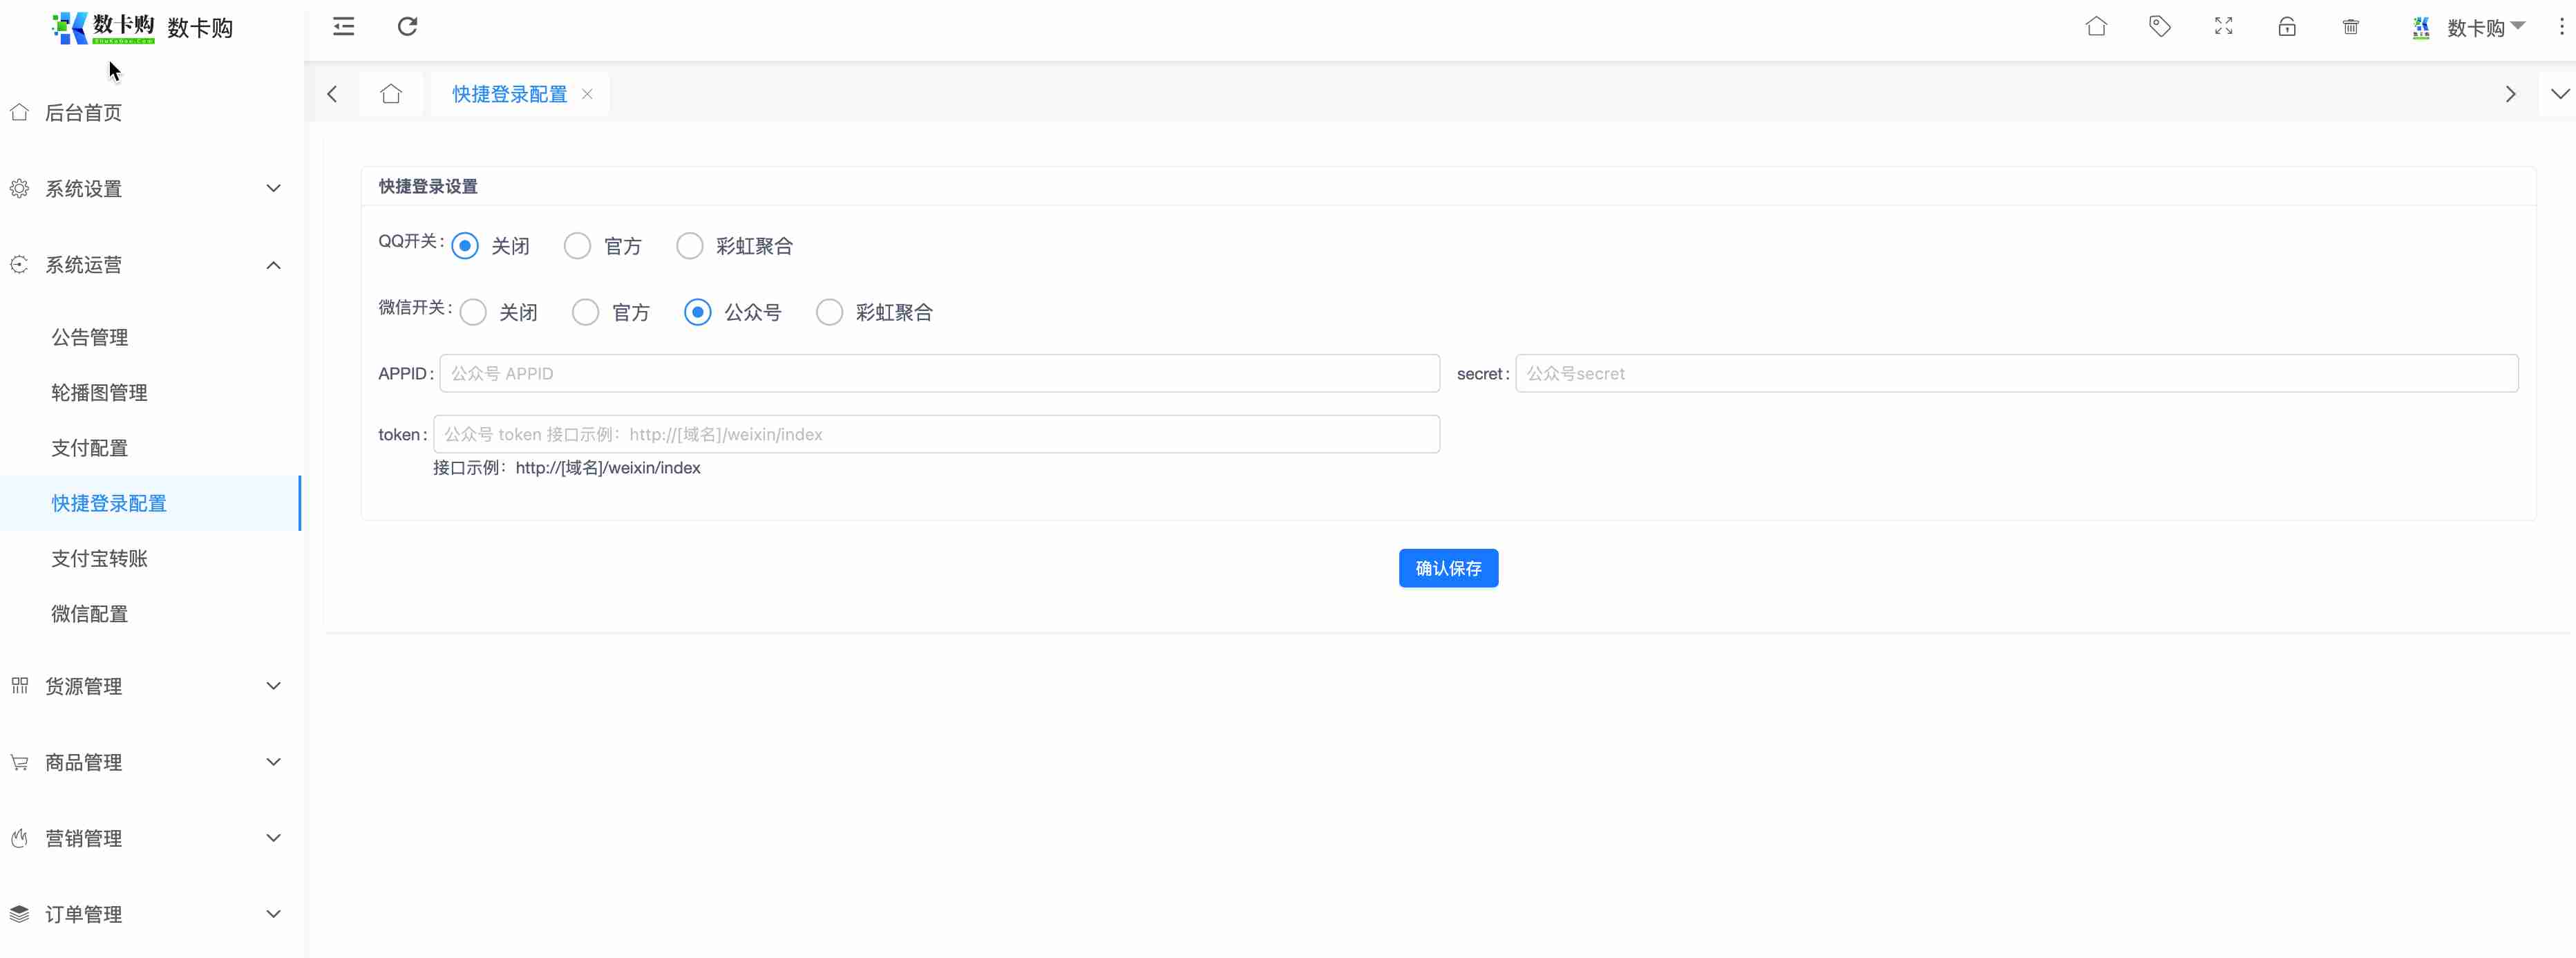Open 支付配置 in the sidebar
Screen dimensions: 2576x958
pyautogui.click(x=90, y=448)
